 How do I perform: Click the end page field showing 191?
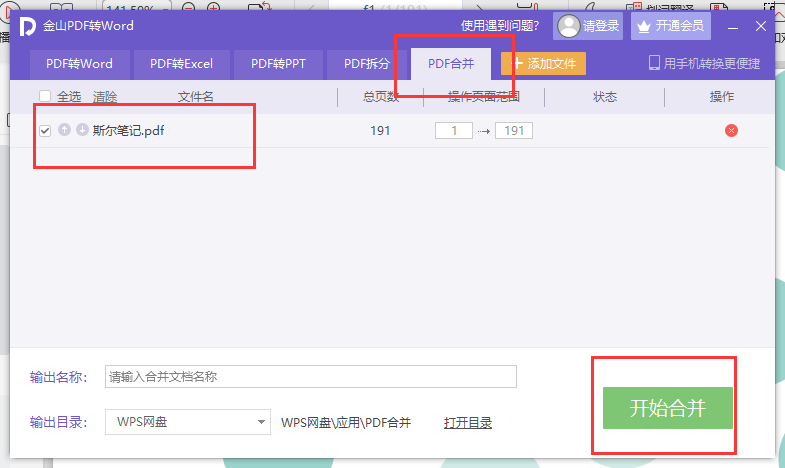point(514,131)
